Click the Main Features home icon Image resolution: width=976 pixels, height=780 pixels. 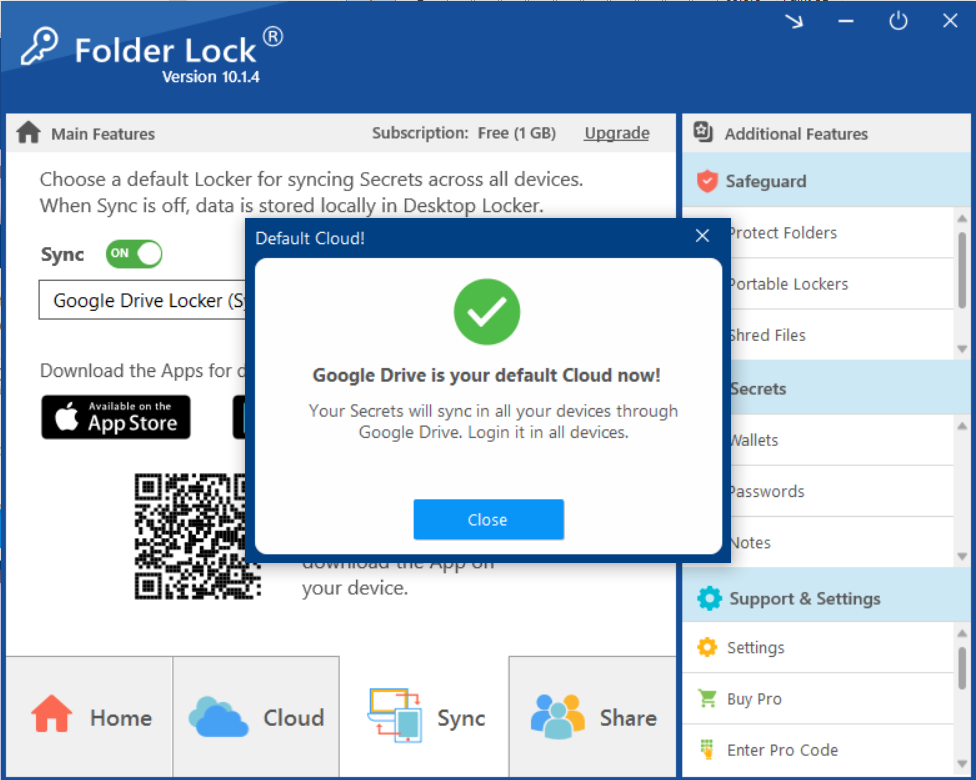29,133
